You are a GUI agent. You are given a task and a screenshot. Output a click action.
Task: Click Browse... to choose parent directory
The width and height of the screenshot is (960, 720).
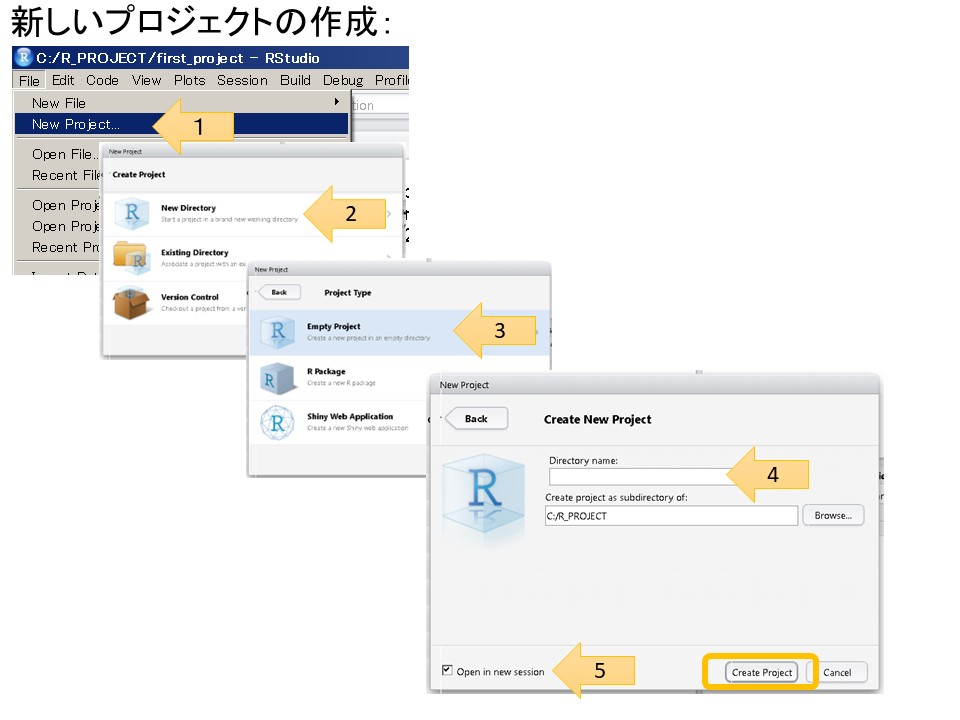[833, 516]
